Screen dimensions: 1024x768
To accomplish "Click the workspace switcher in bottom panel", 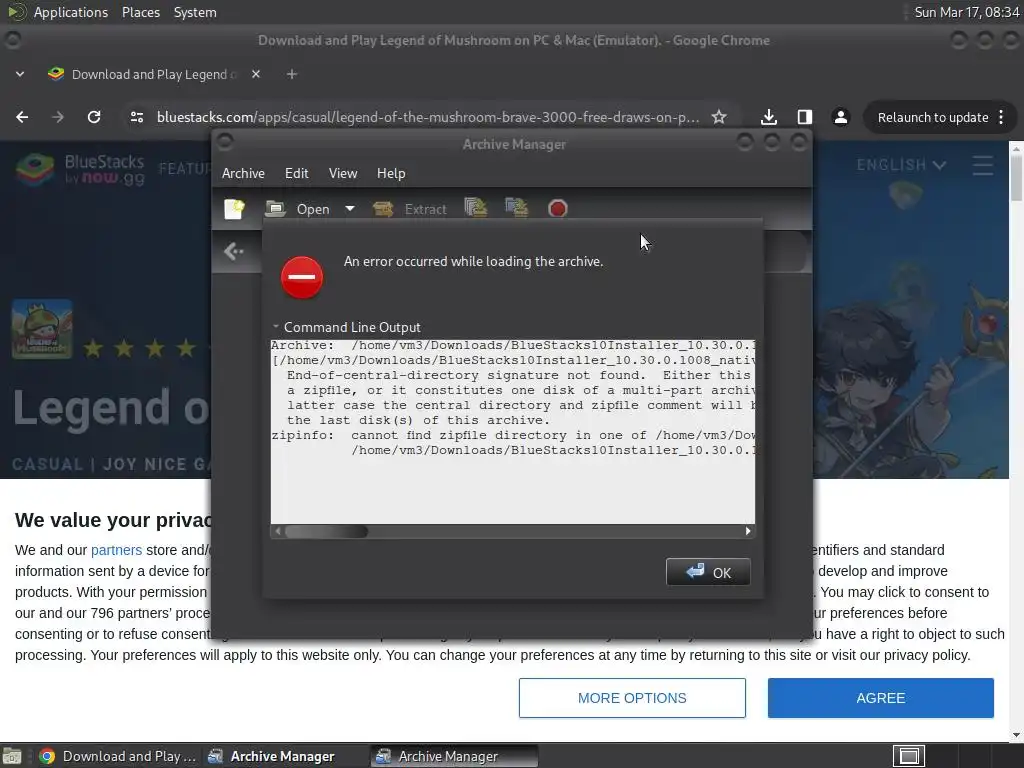I will (x=909, y=756).
